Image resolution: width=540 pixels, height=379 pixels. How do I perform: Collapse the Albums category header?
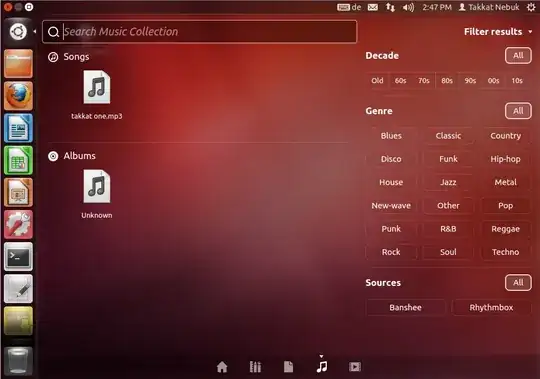(72, 156)
